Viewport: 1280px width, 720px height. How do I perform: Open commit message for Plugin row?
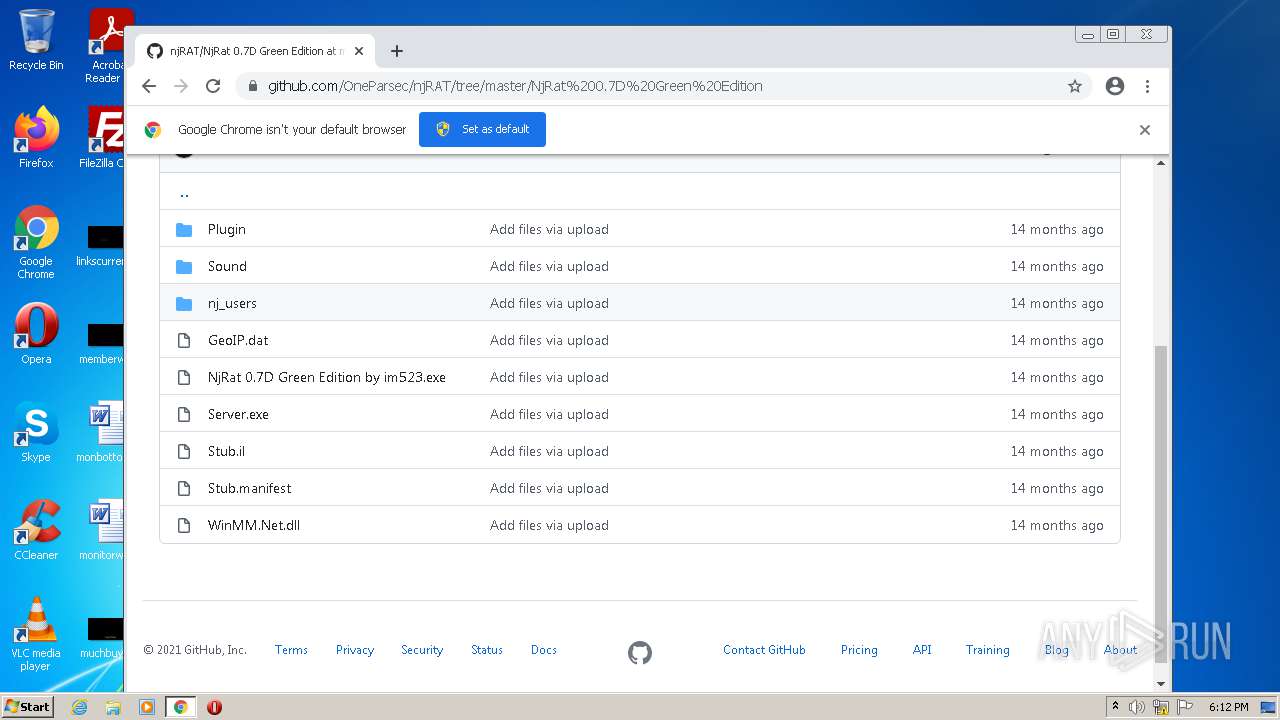549,229
